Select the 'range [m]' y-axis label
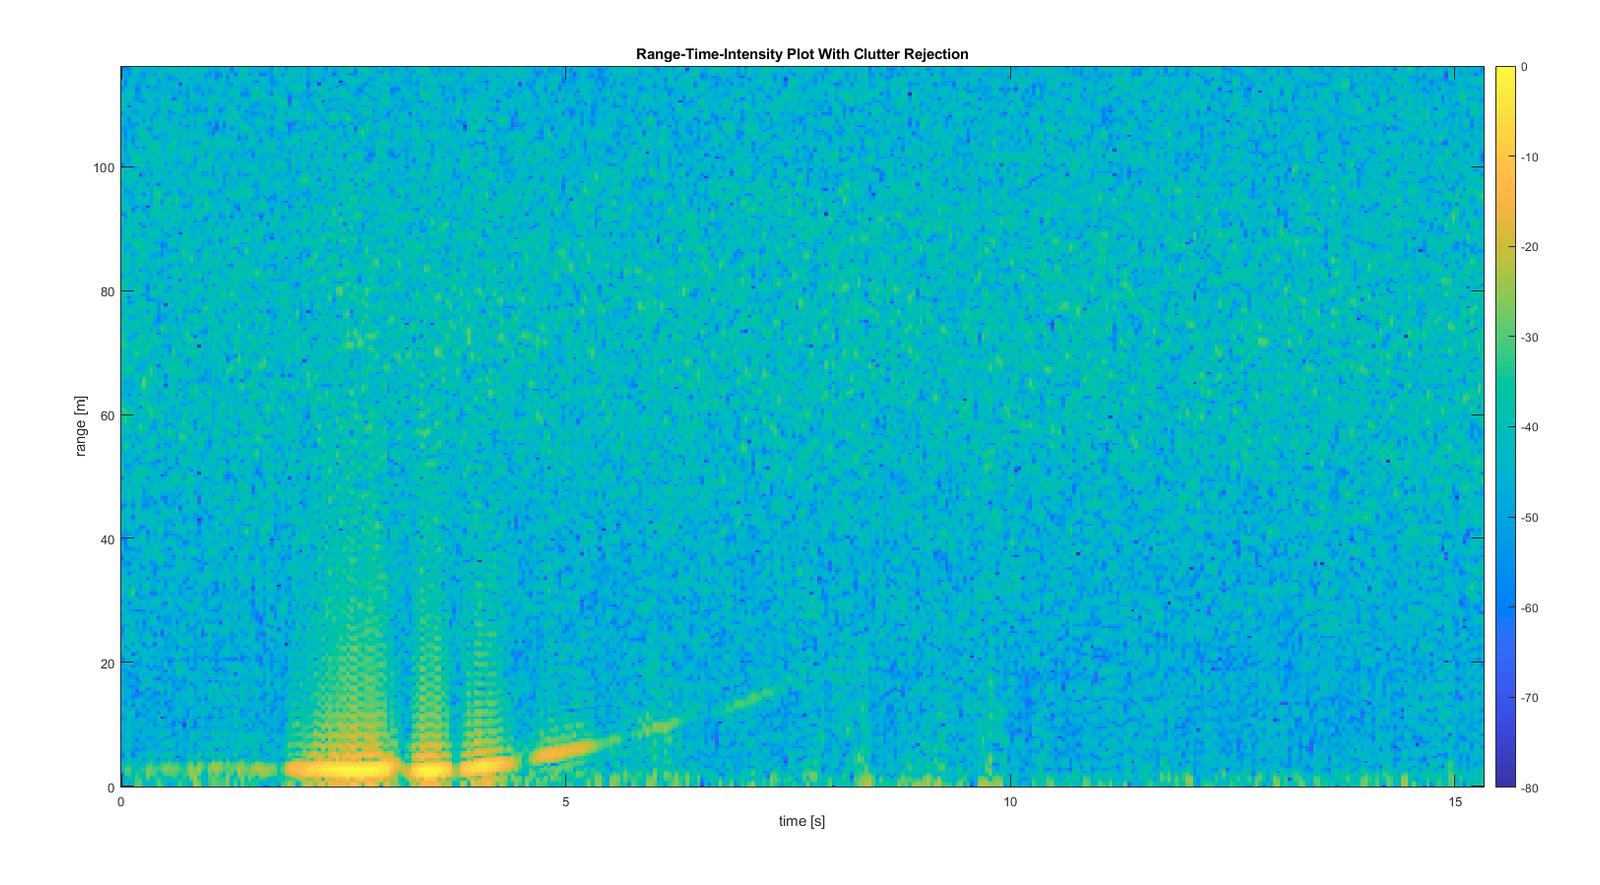Viewport: 1600px width, 885px height. click(x=81, y=426)
